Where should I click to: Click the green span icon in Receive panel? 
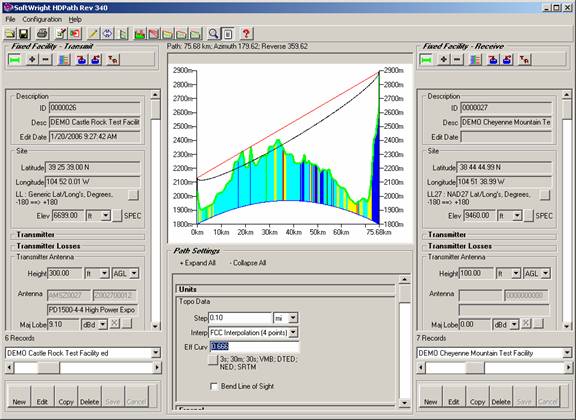click(426, 60)
